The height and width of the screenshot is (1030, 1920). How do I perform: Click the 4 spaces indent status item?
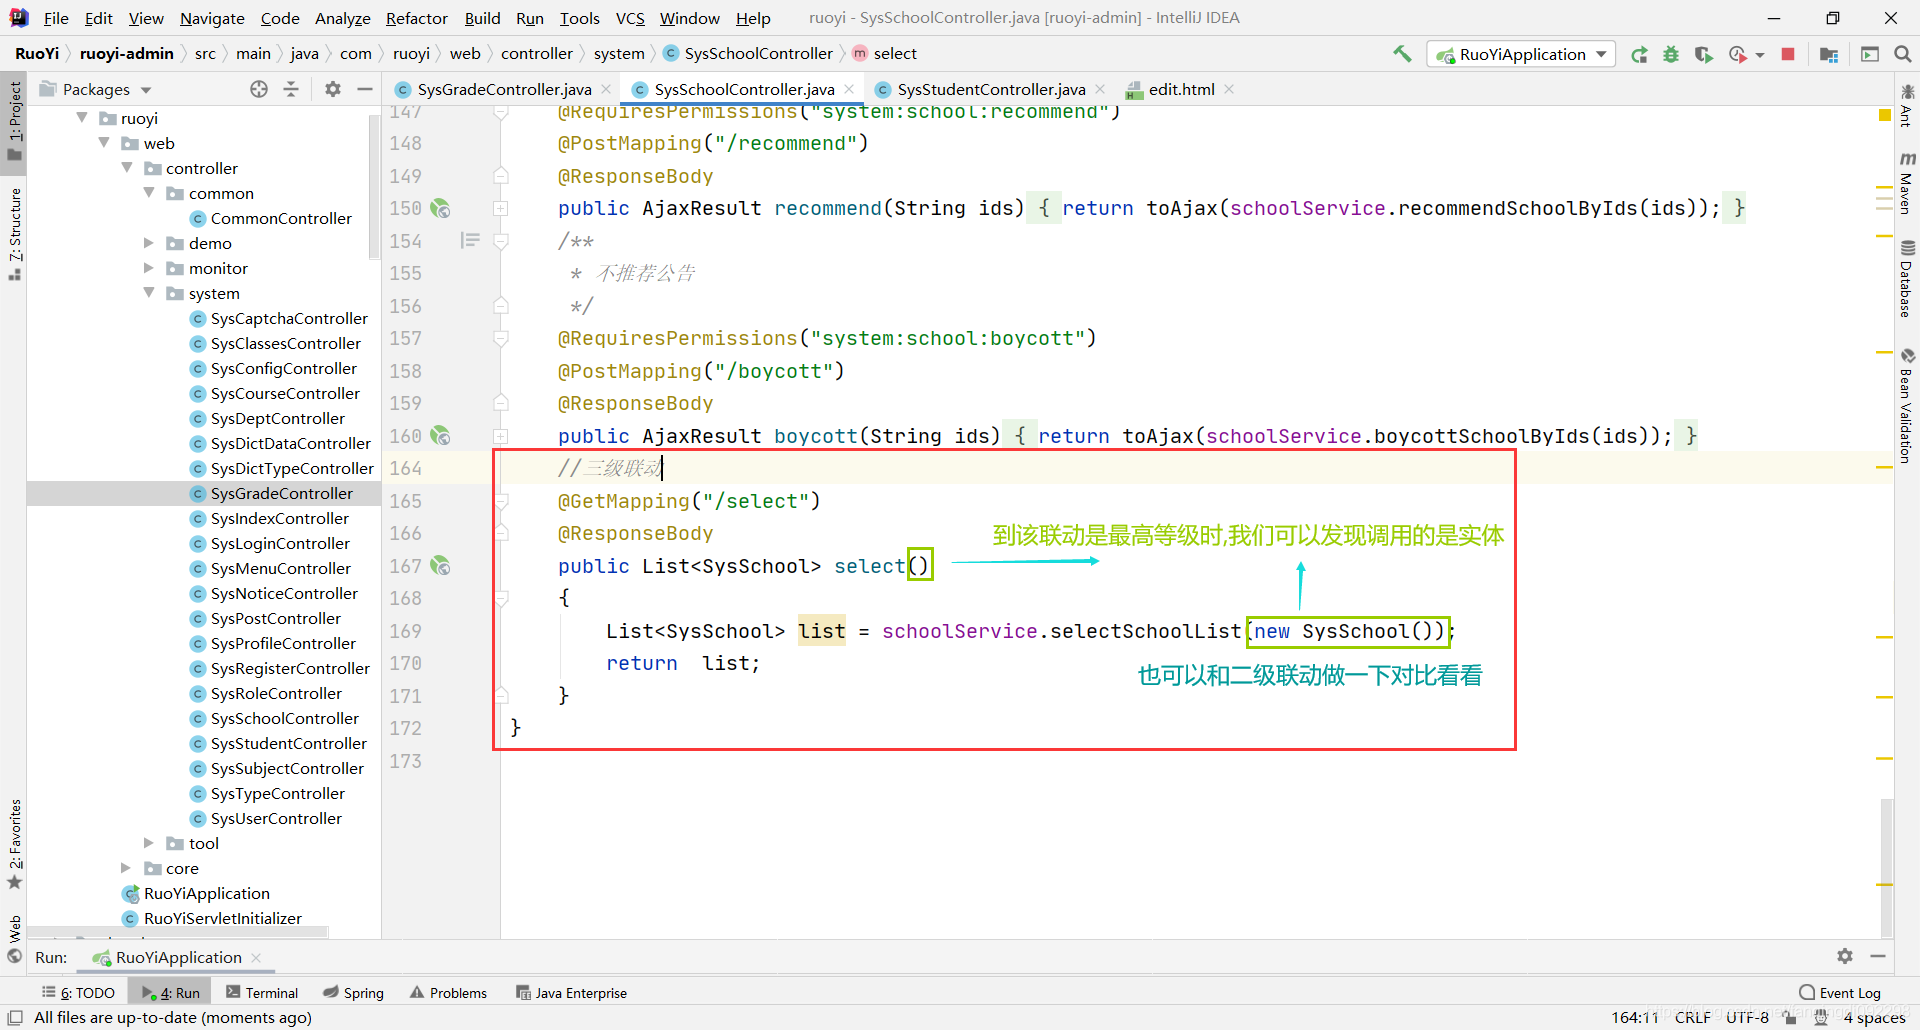coord(1874,1017)
